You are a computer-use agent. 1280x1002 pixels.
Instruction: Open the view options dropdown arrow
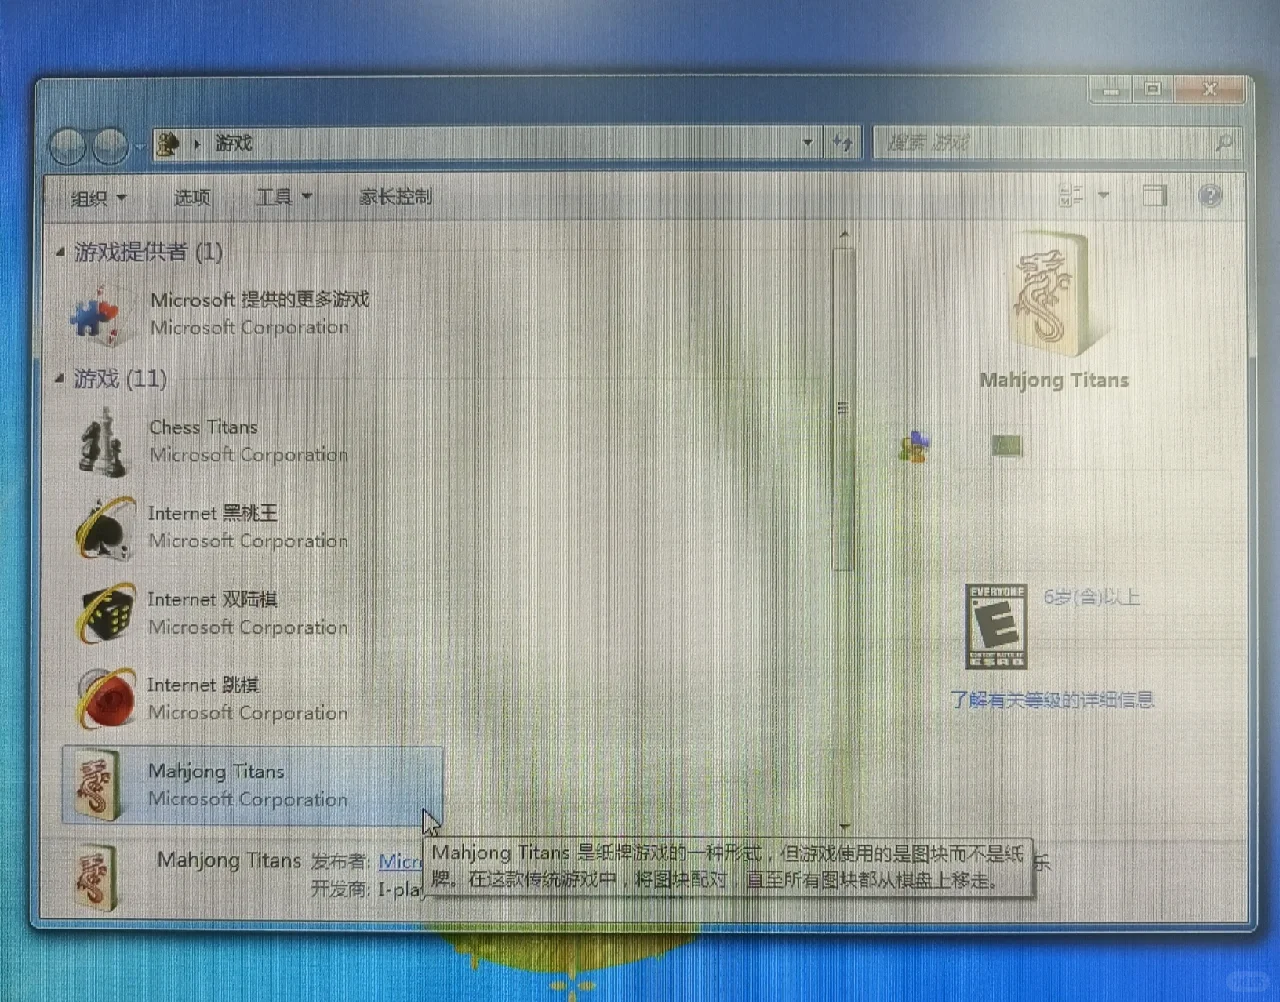pyautogui.click(x=1103, y=195)
